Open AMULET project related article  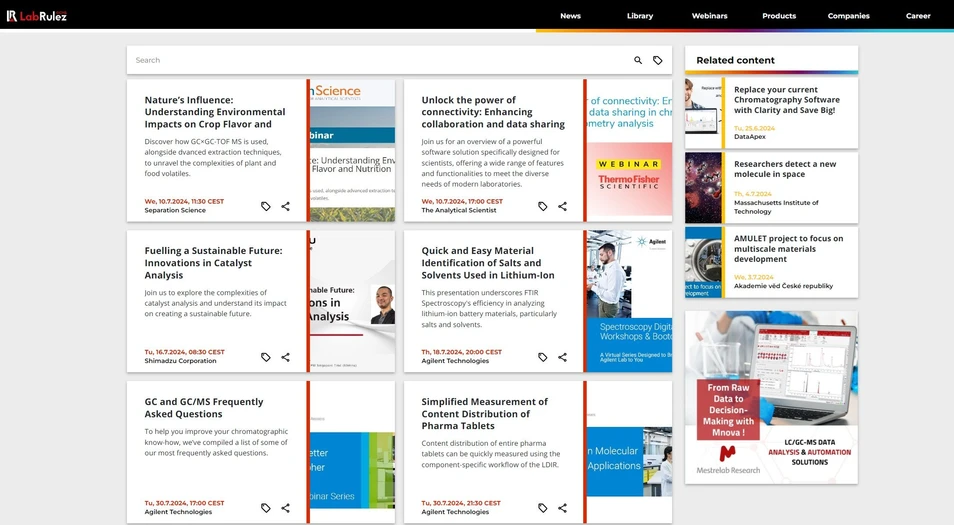[789, 249]
